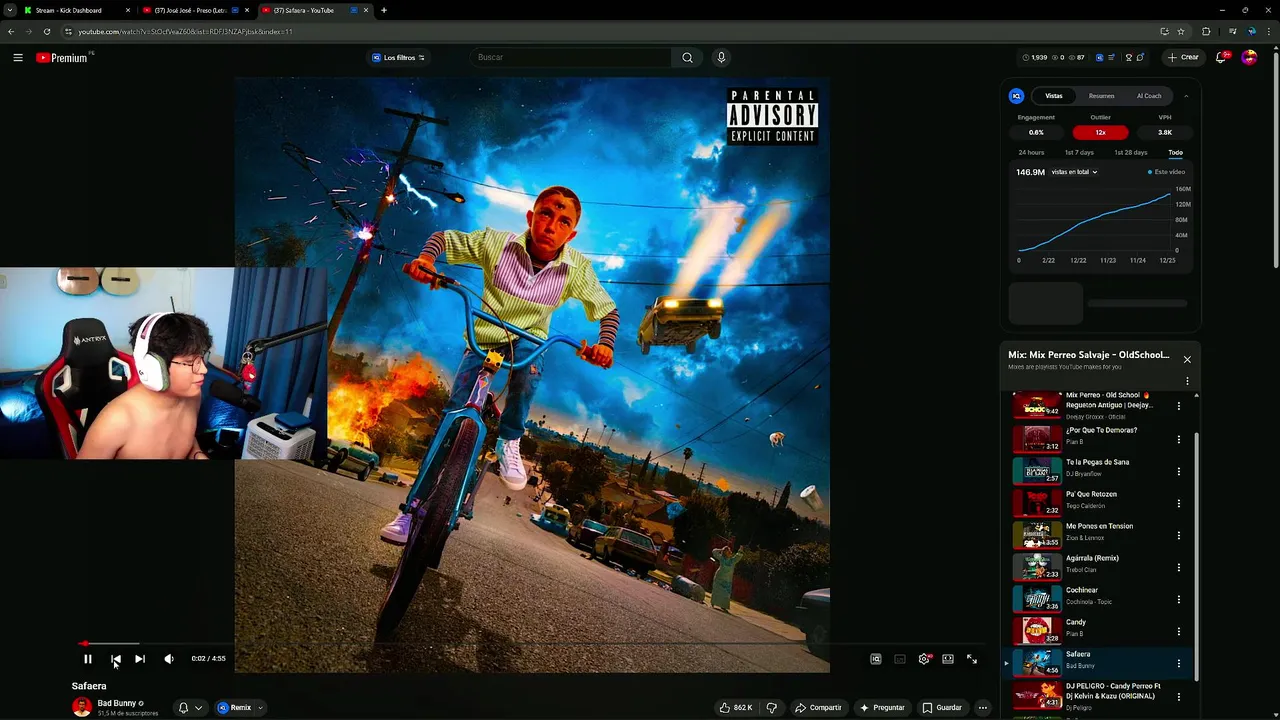Click the magnifier search button
Viewport: 1280px width, 720px height.
tap(687, 58)
